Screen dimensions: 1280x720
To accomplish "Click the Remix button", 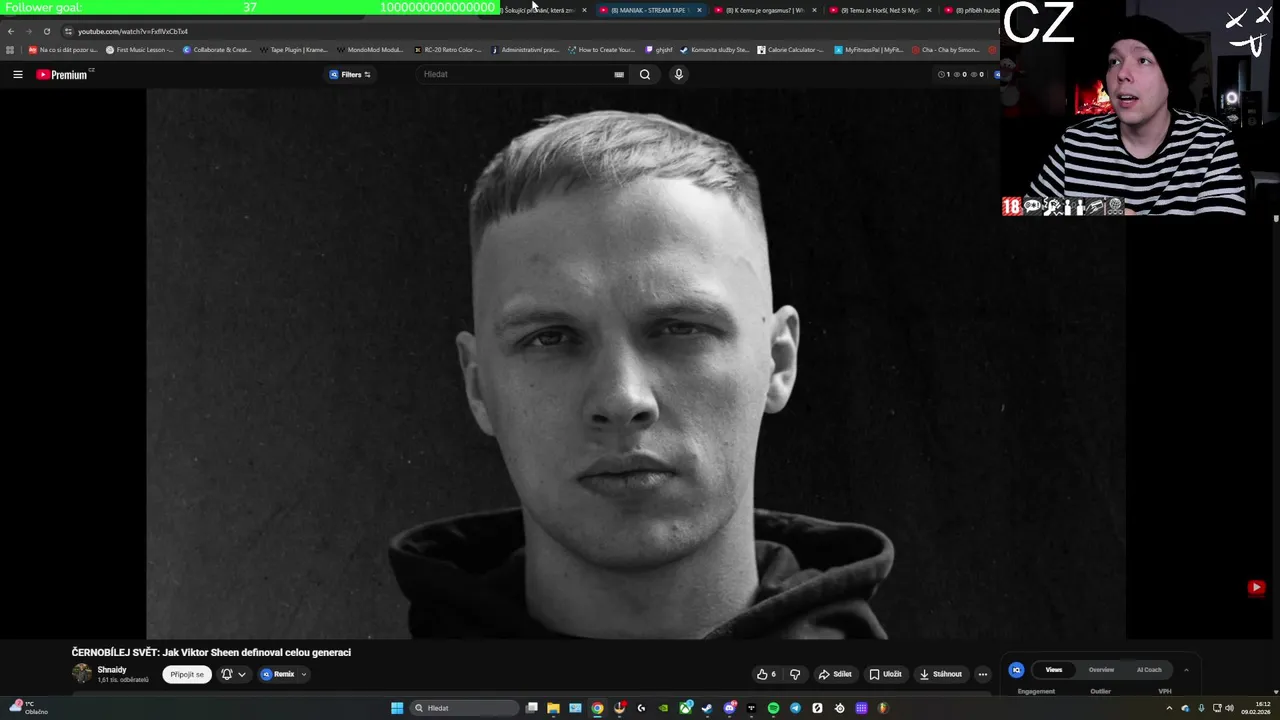I will 278,674.
